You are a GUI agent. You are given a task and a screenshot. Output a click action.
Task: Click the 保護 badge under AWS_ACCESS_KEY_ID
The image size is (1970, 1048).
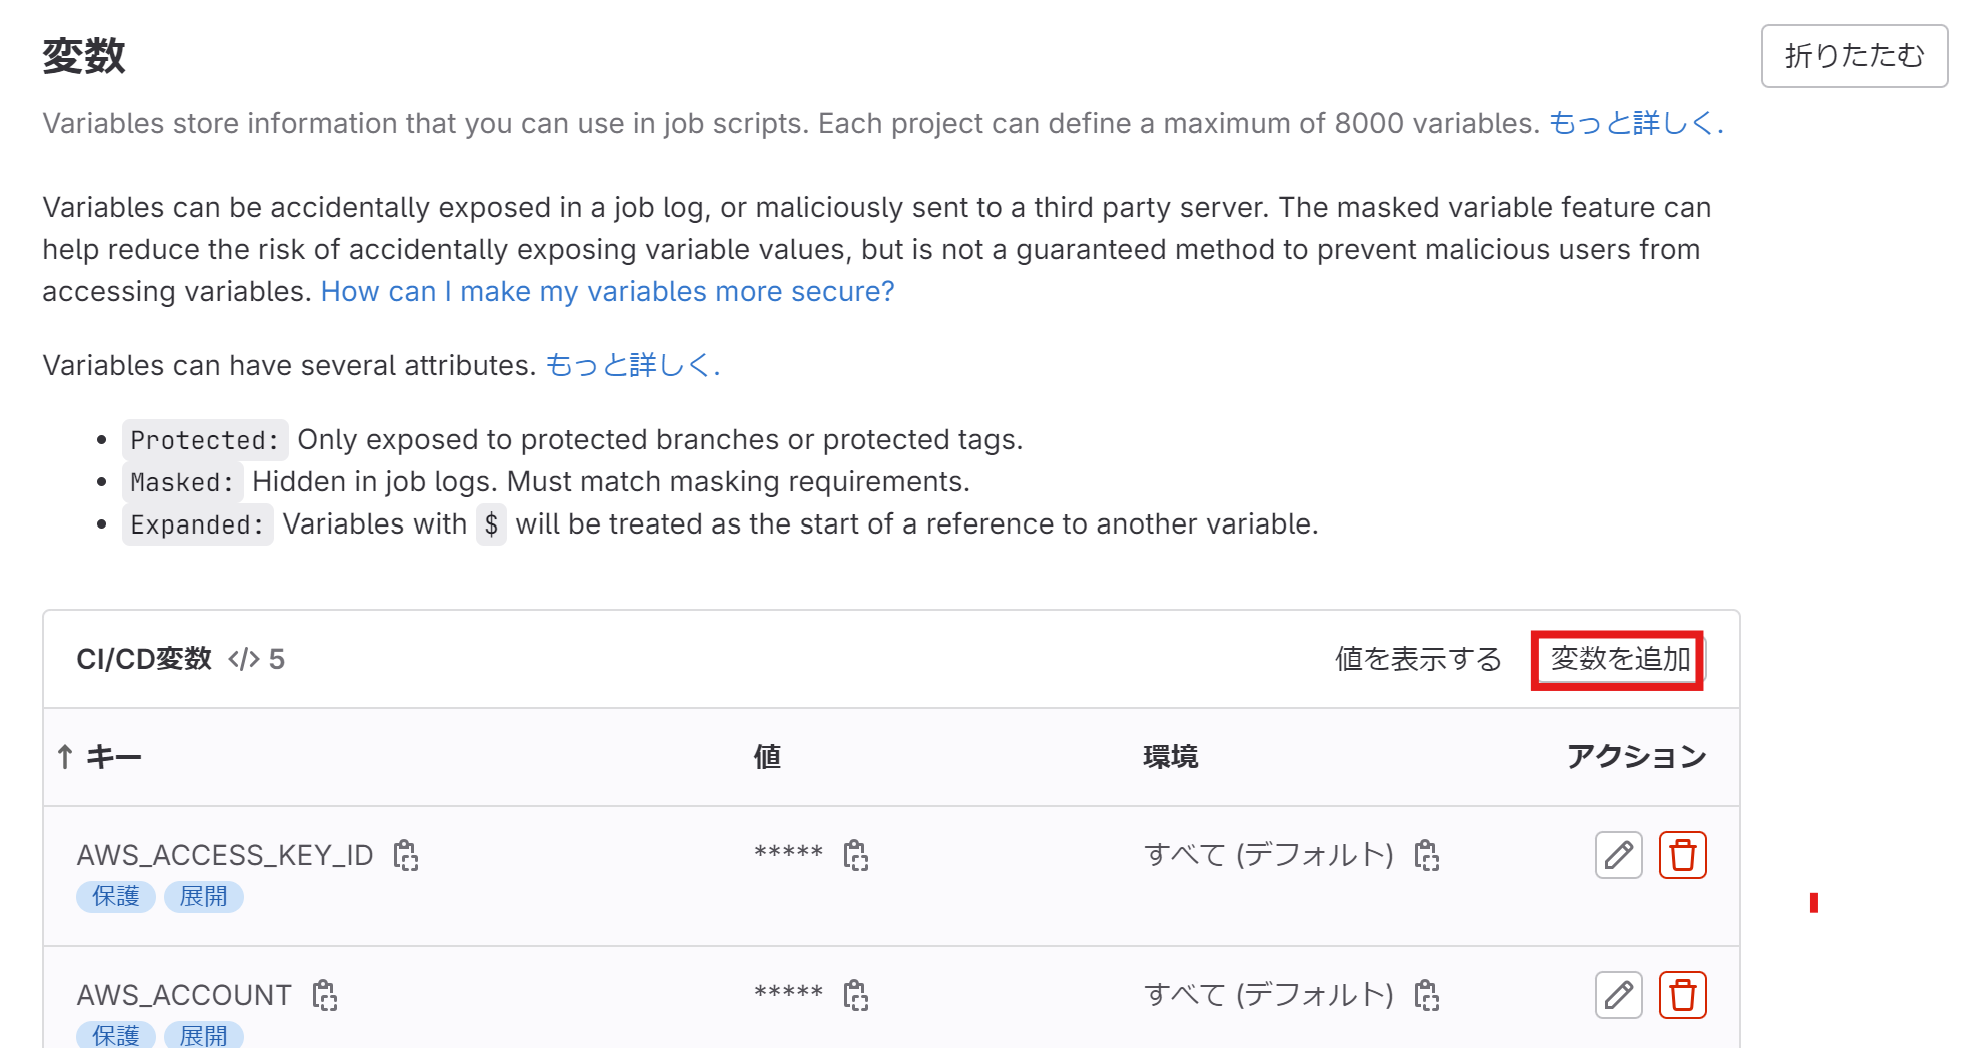coord(116,896)
